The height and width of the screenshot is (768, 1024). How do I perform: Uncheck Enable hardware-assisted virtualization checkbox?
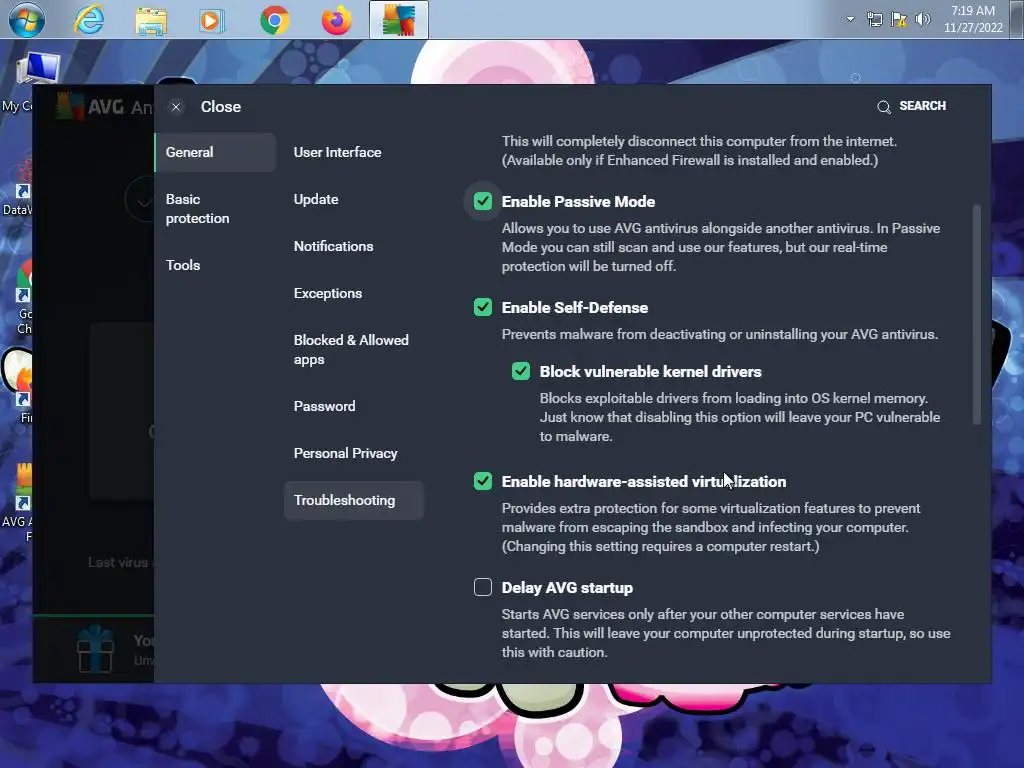coord(483,481)
